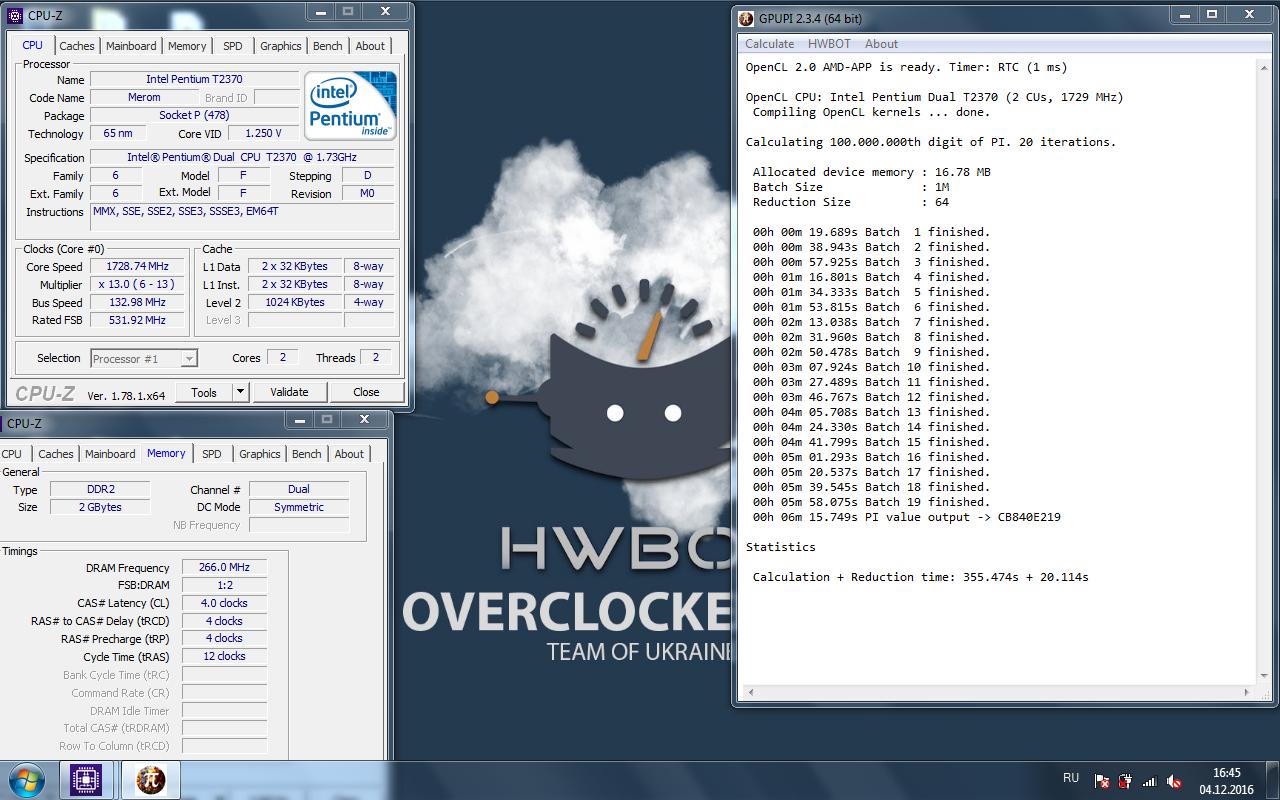The image size is (1280, 800).
Task: Click the Rated FSB value '531.92 MHz'
Action: pos(137,320)
